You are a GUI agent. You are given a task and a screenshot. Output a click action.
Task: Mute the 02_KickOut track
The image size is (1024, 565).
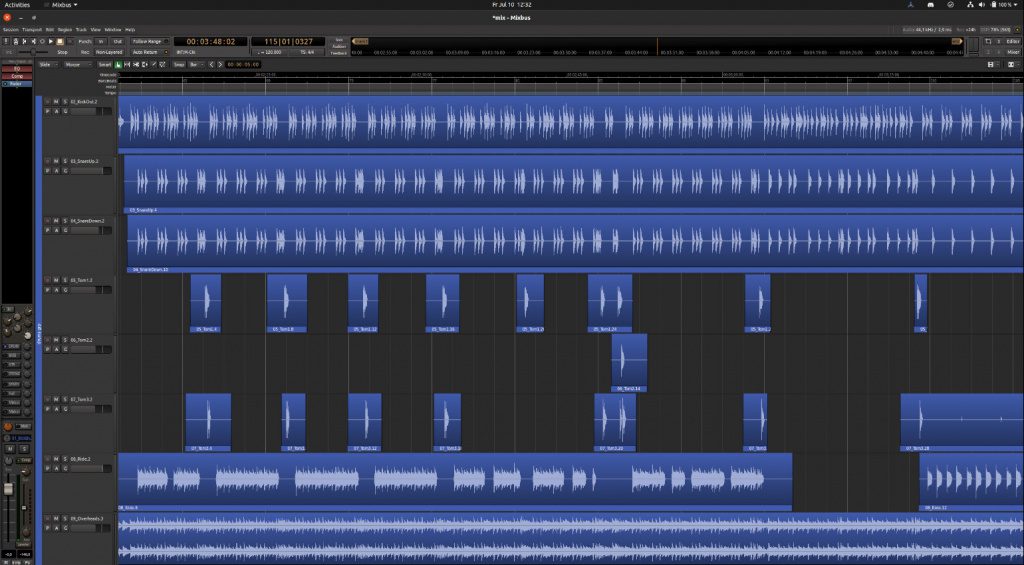tap(56, 102)
